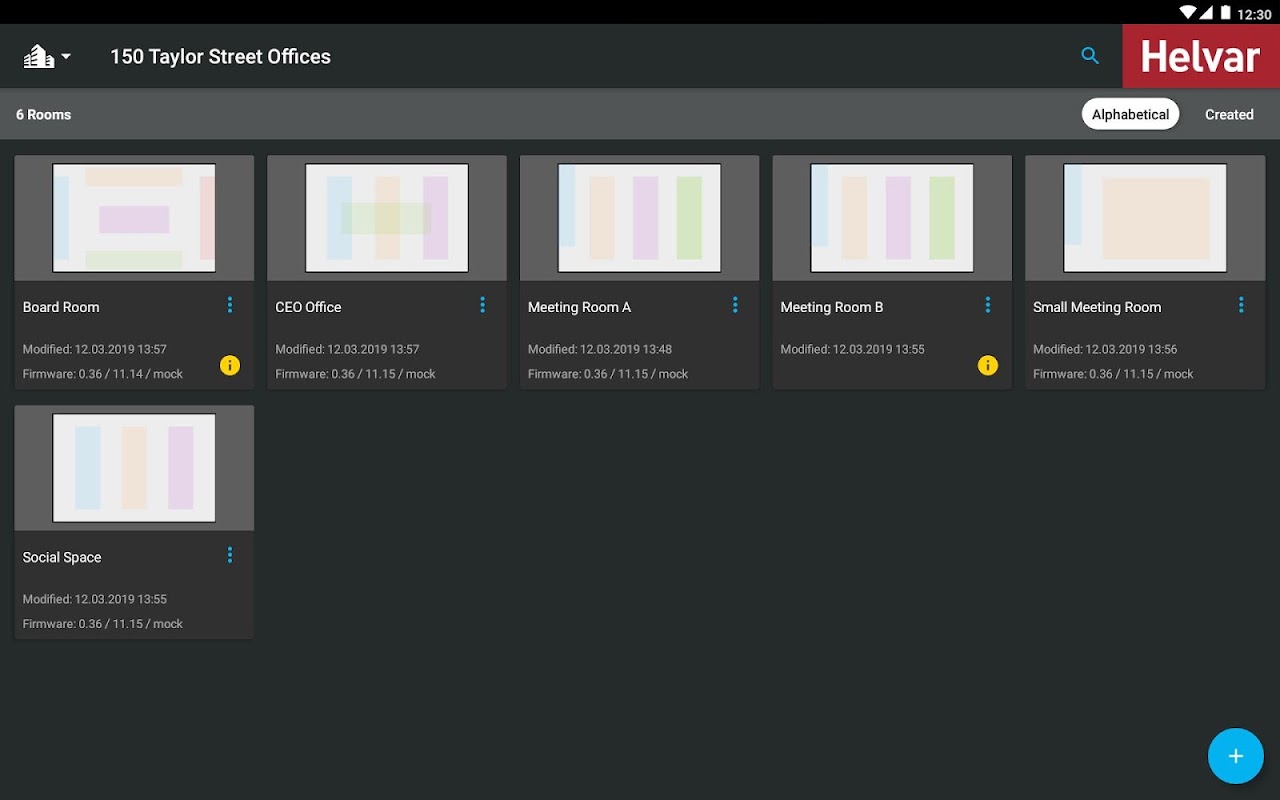The height and width of the screenshot is (800, 1280).
Task: Open CEO Office three-dot menu
Action: (x=482, y=305)
